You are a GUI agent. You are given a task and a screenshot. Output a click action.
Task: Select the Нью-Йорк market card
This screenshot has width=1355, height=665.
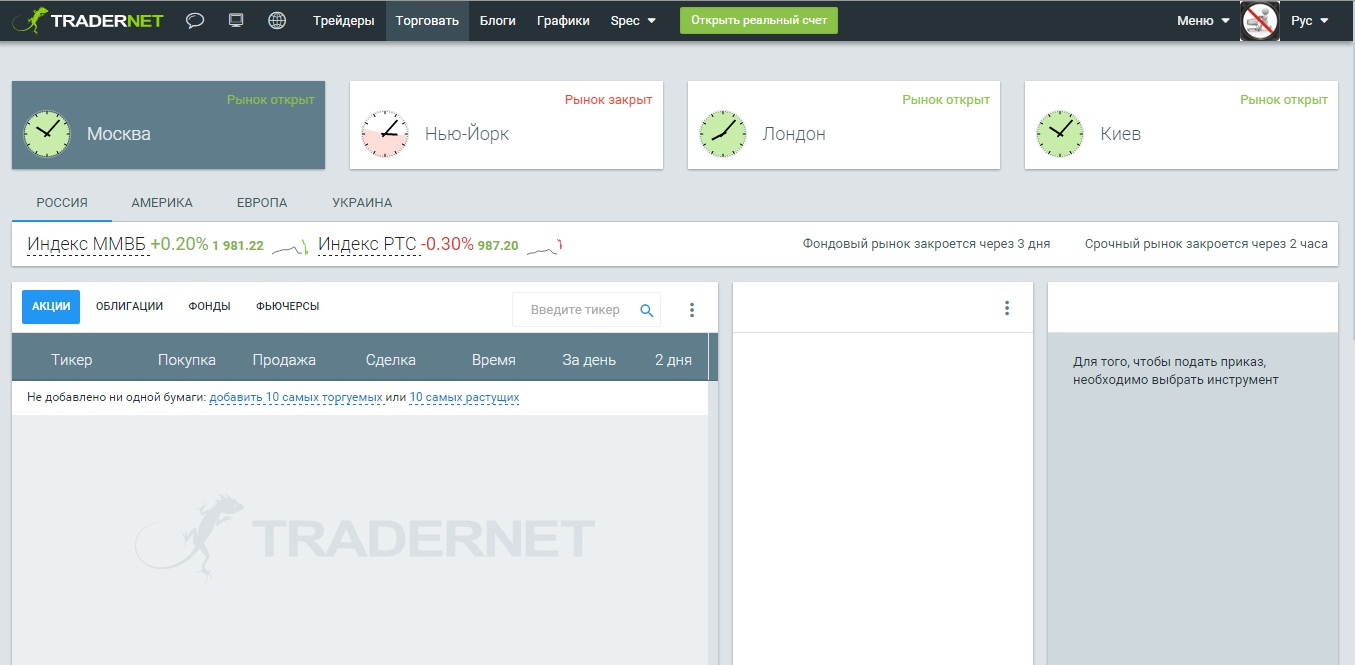tap(506, 125)
